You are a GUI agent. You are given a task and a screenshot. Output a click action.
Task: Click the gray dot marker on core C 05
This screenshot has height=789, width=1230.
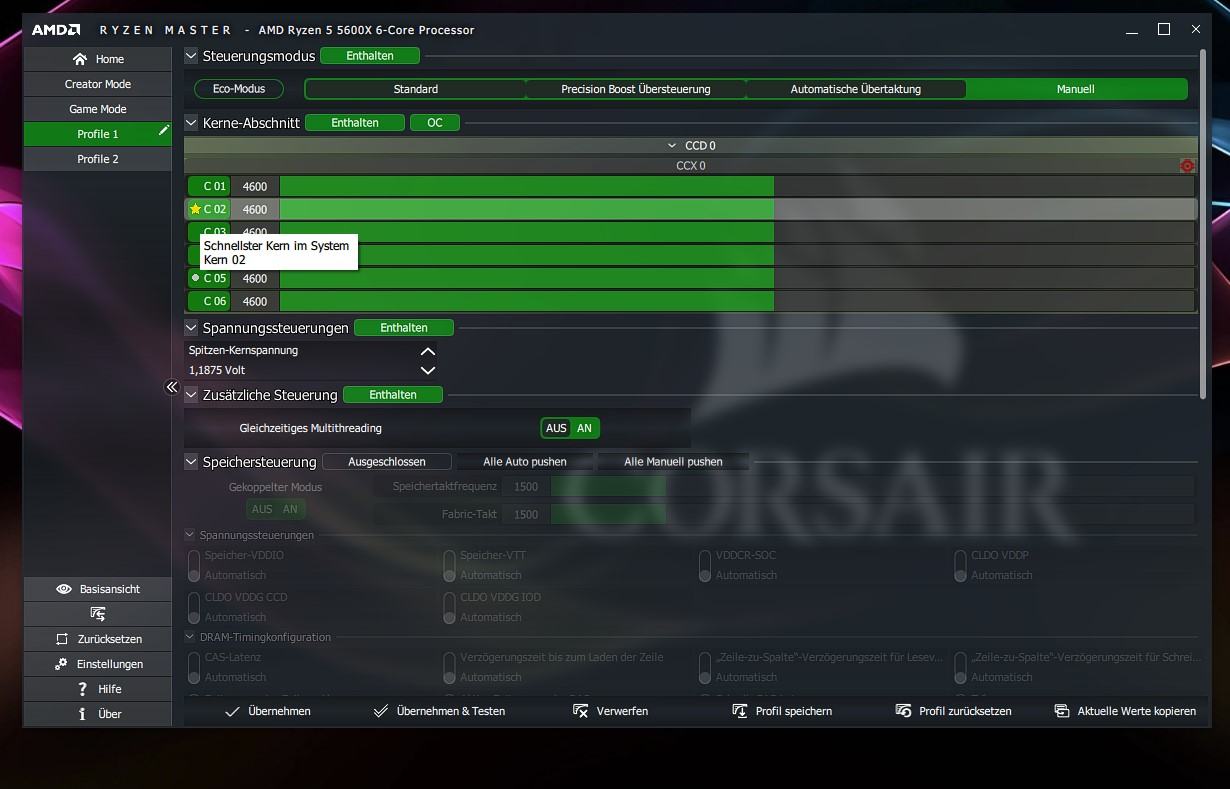195,278
